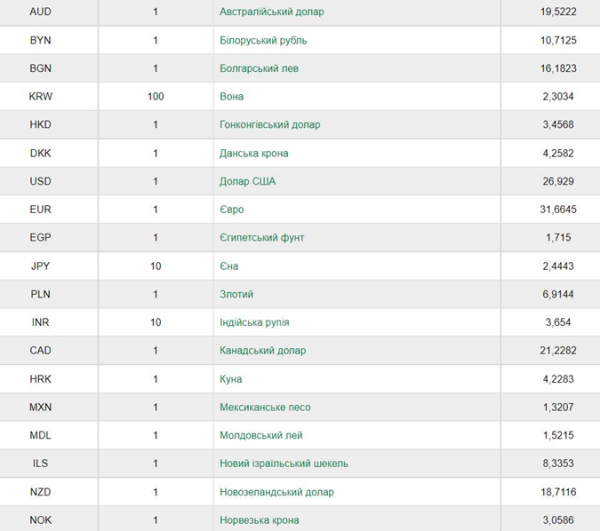The image size is (600, 531).
Task: Open the Євро currency link
Action: (x=232, y=210)
